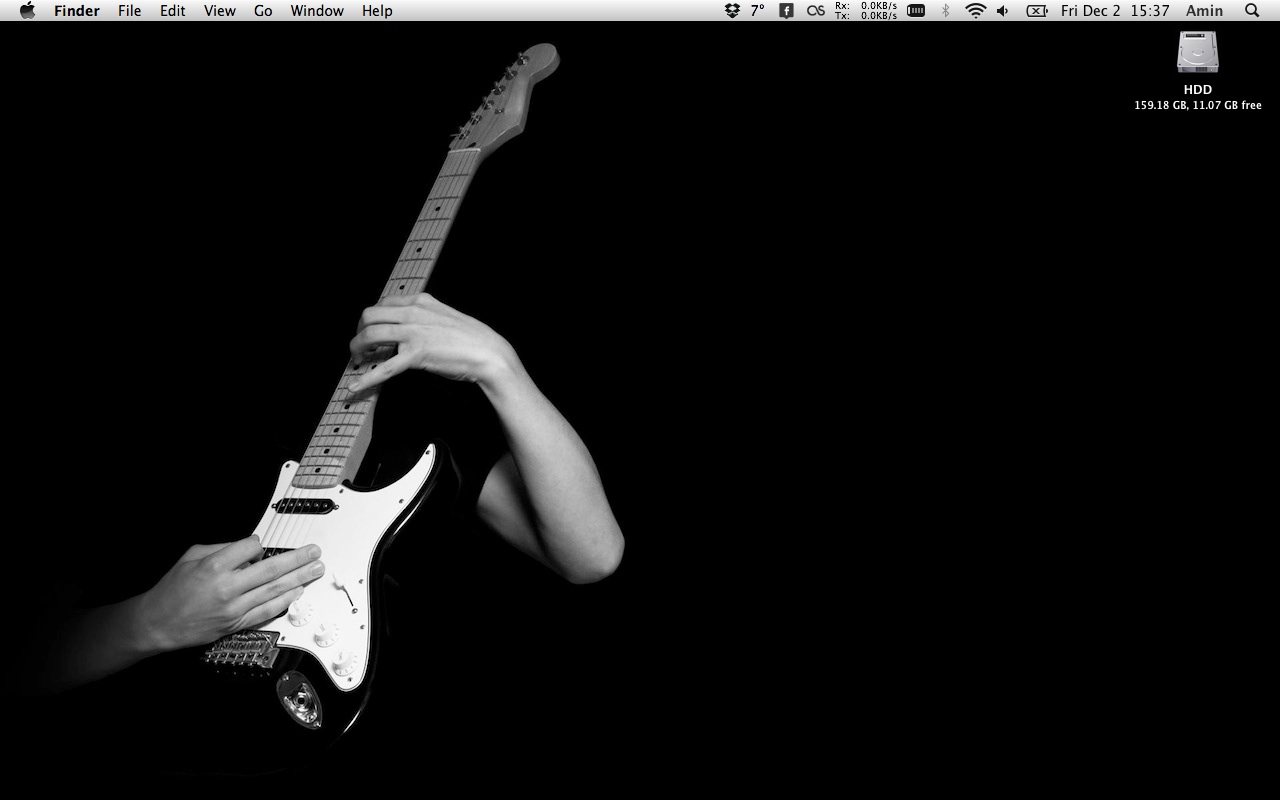This screenshot has width=1280, height=800.
Task: Click the memory chip status icon
Action: (x=916, y=11)
